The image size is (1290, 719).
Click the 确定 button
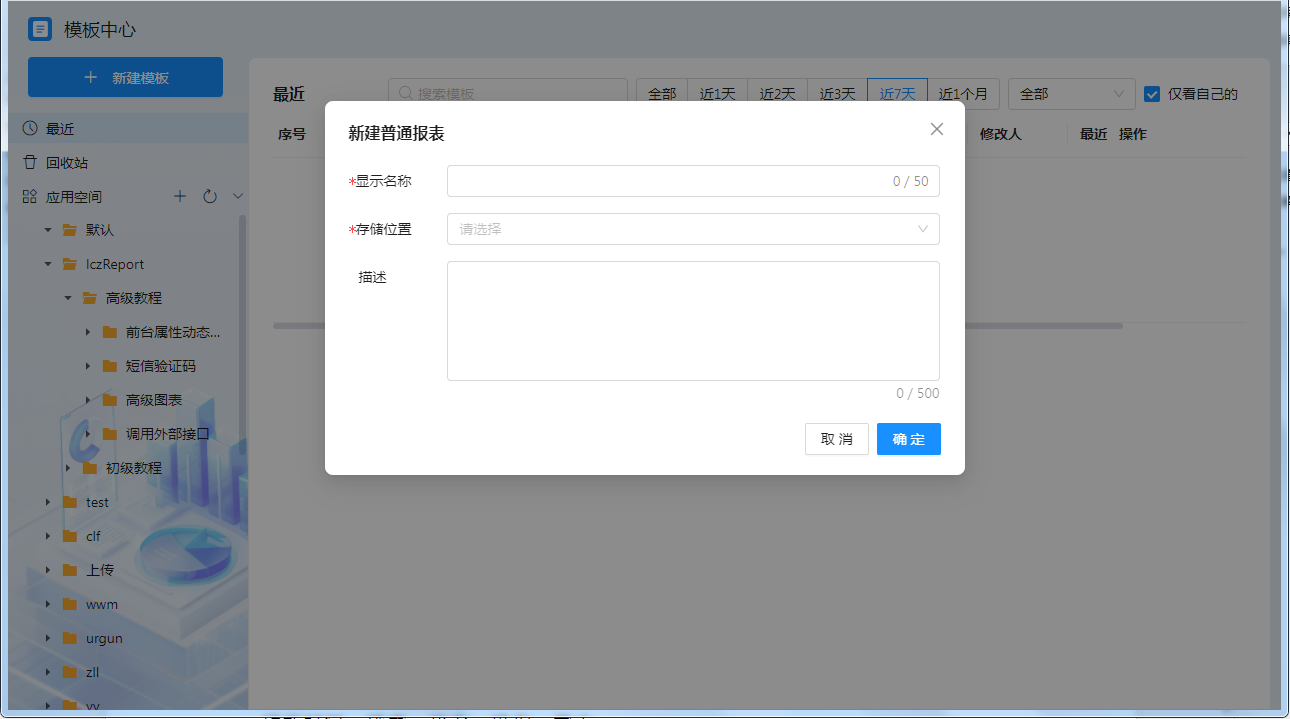click(908, 439)
